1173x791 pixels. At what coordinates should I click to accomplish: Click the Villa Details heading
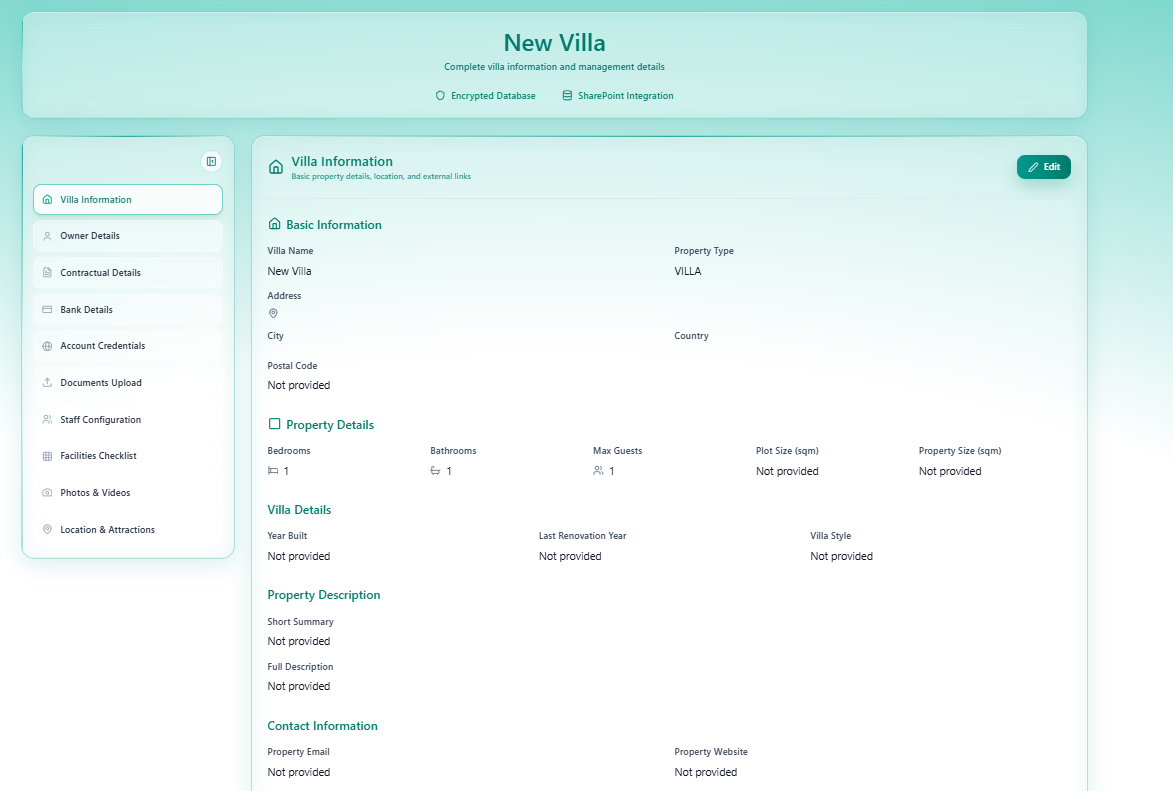pos(299,510)
